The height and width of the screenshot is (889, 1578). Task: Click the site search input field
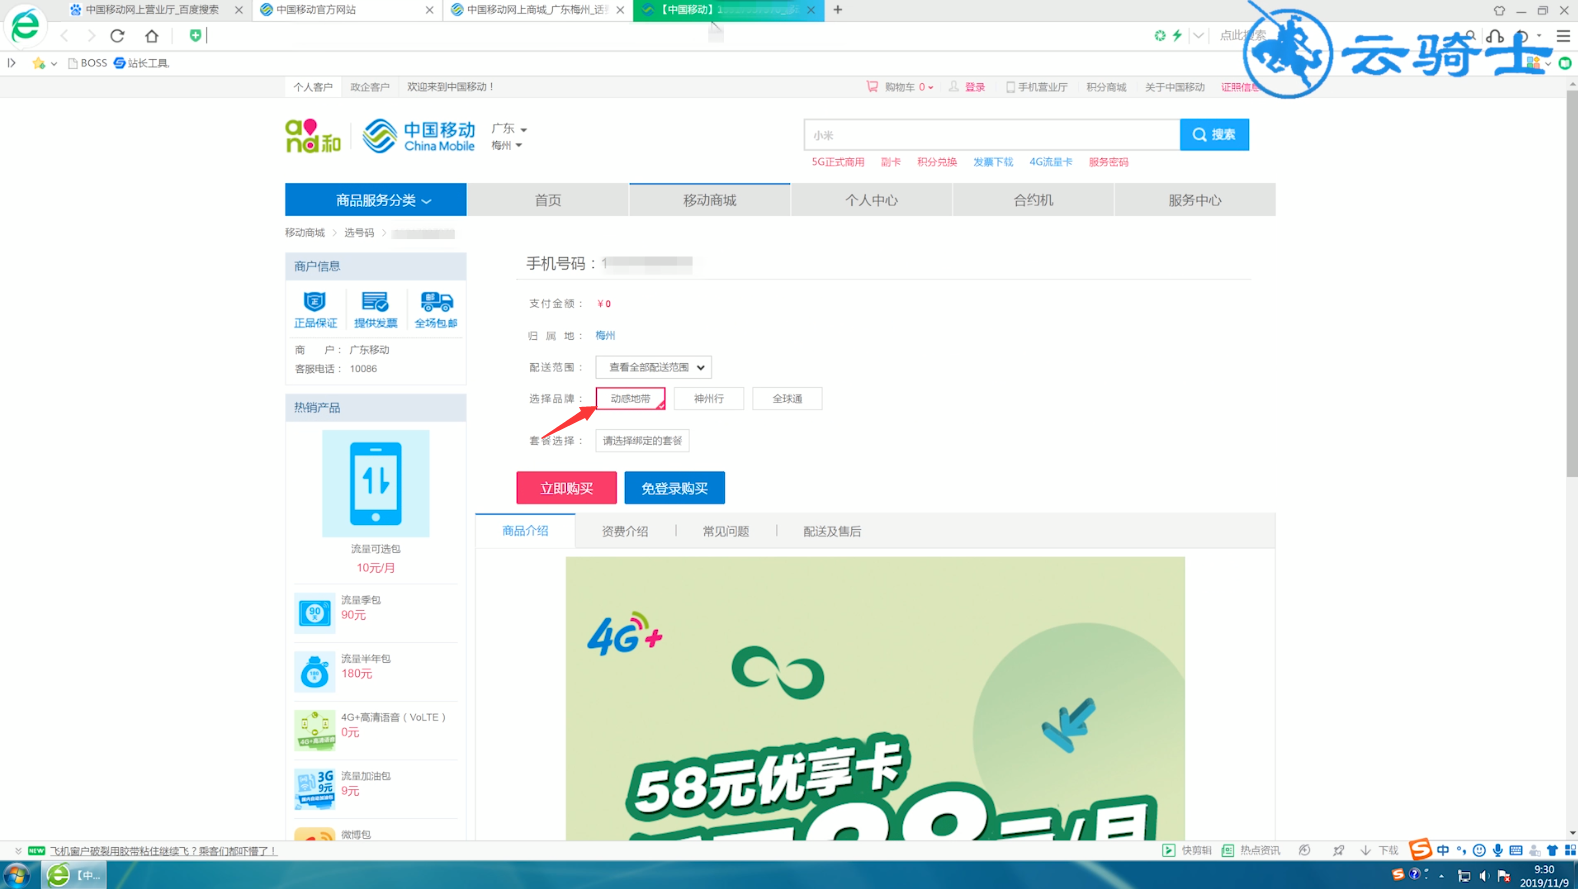[991, 135]
